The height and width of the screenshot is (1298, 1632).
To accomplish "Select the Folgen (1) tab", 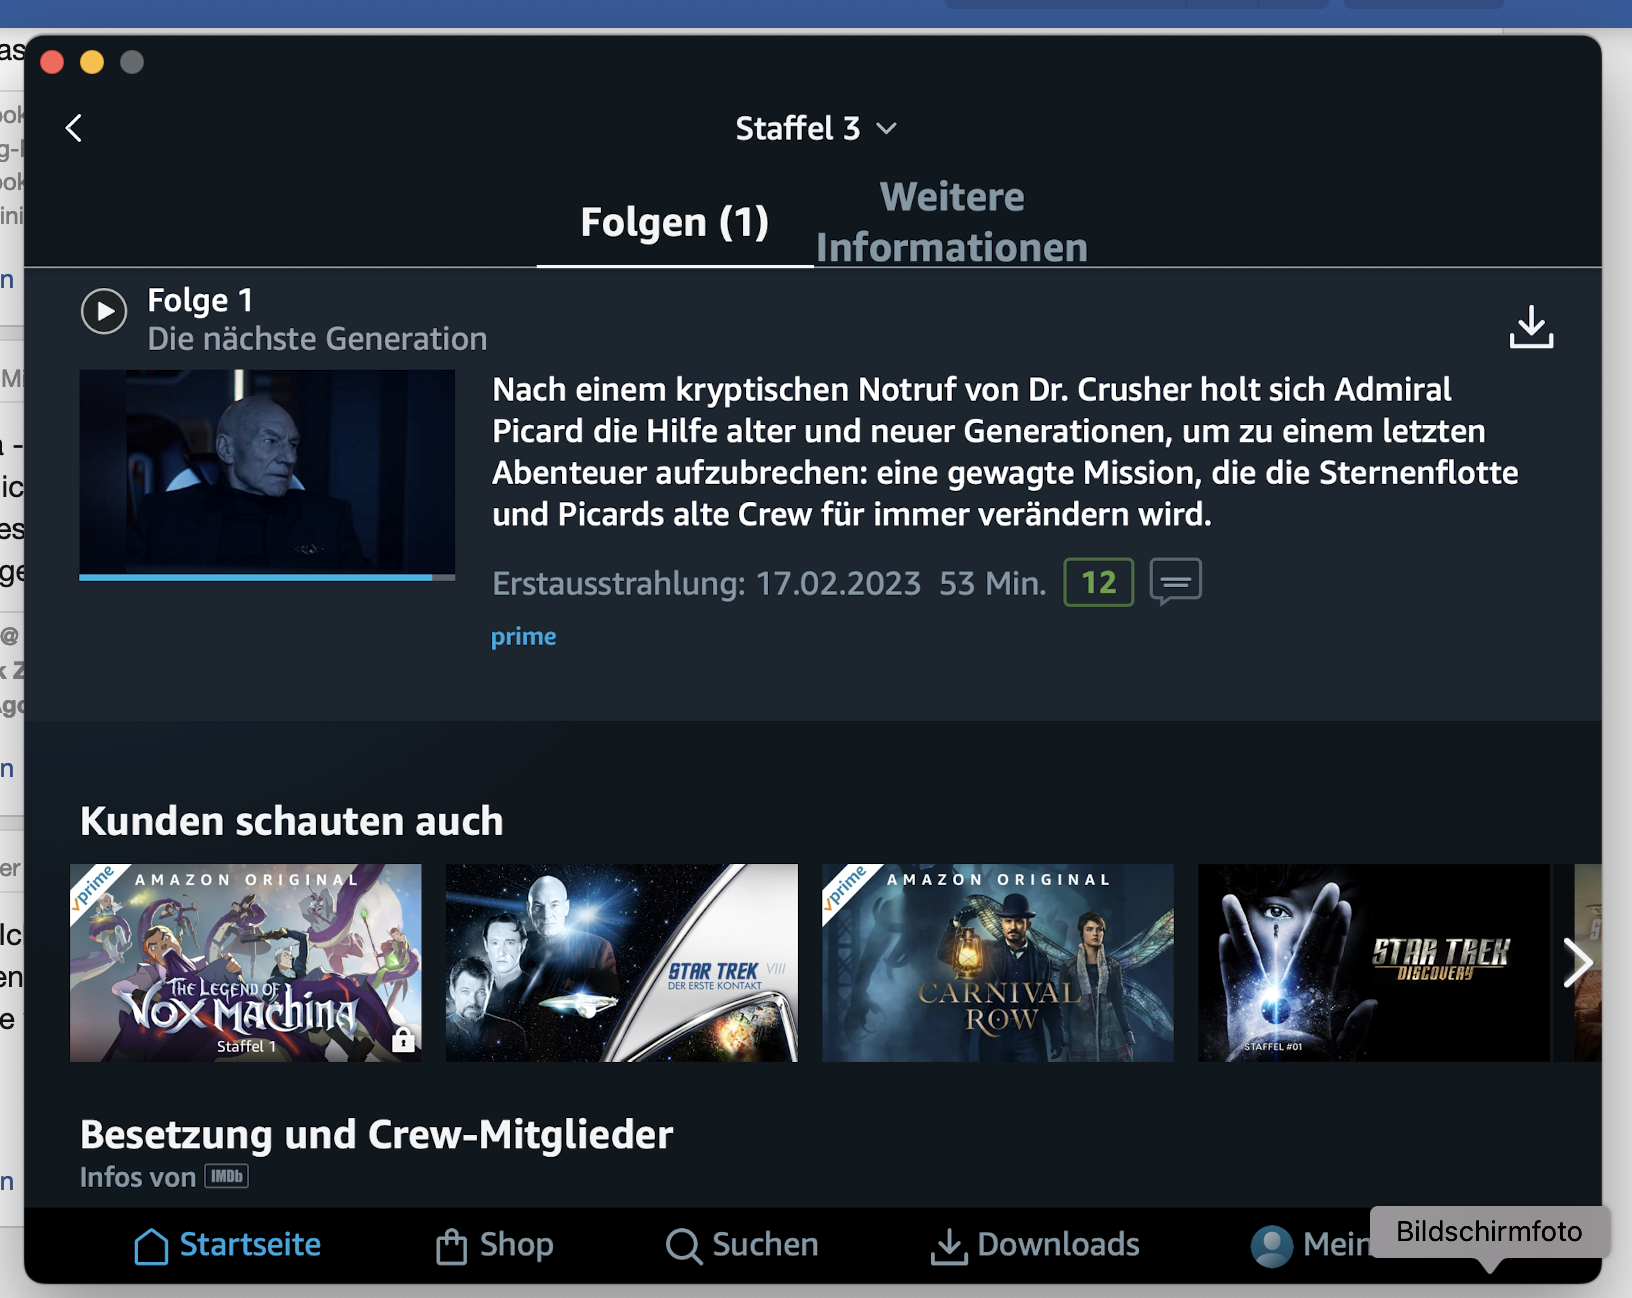I will pos(675,222).
